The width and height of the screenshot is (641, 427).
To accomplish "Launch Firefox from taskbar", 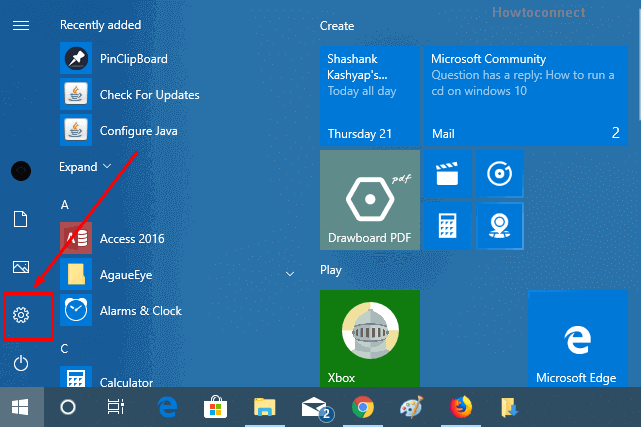I will (x=461, y=407).
